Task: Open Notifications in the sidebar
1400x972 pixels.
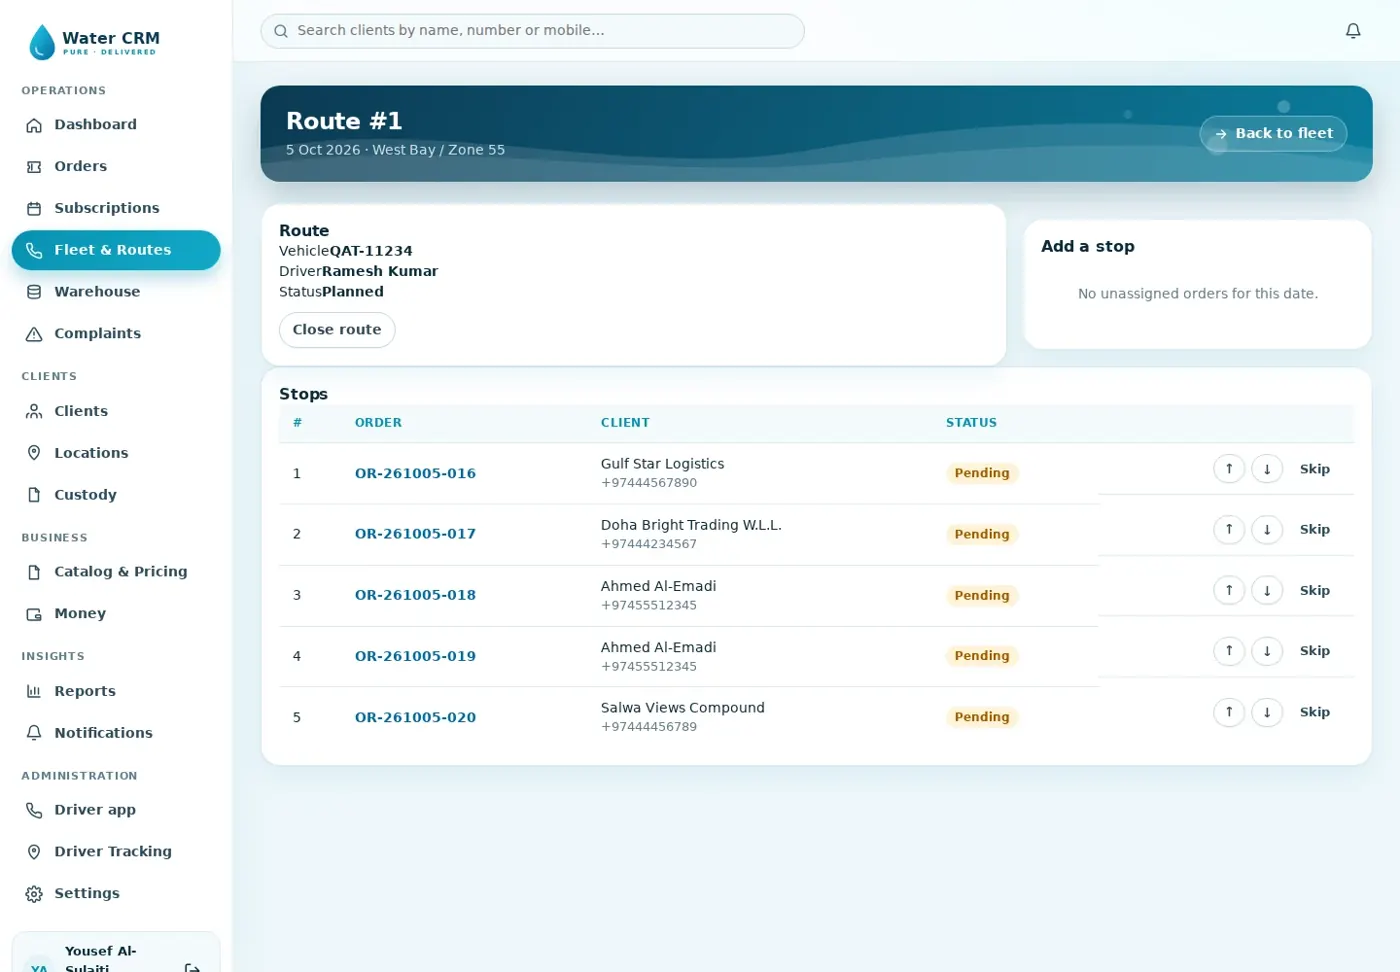Action: (x=116, y=733)
